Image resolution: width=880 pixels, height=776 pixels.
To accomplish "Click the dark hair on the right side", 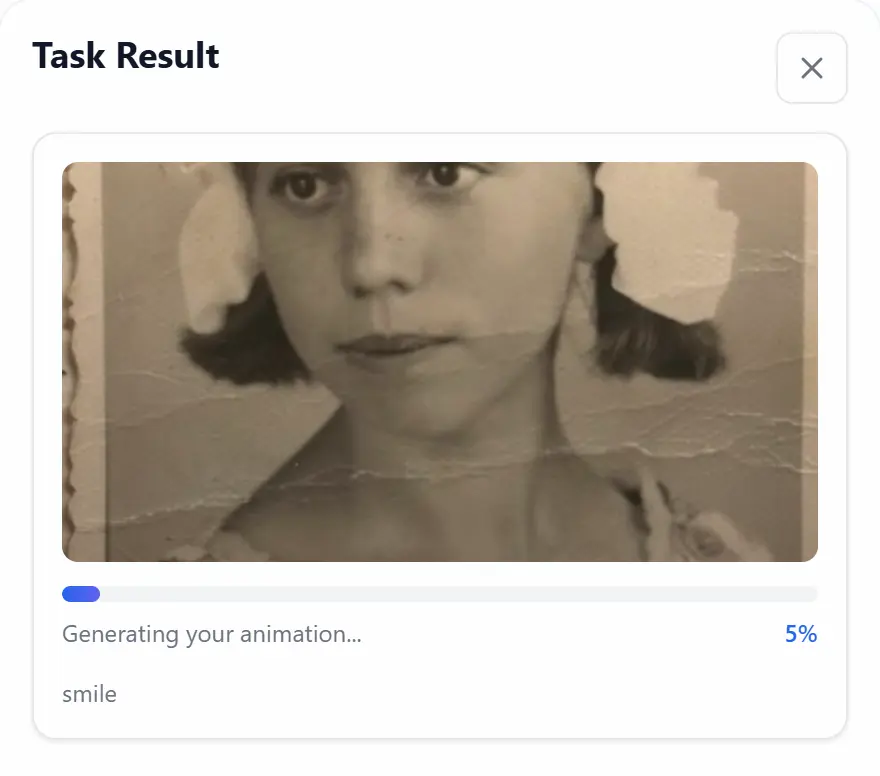I will coord(660,345).
